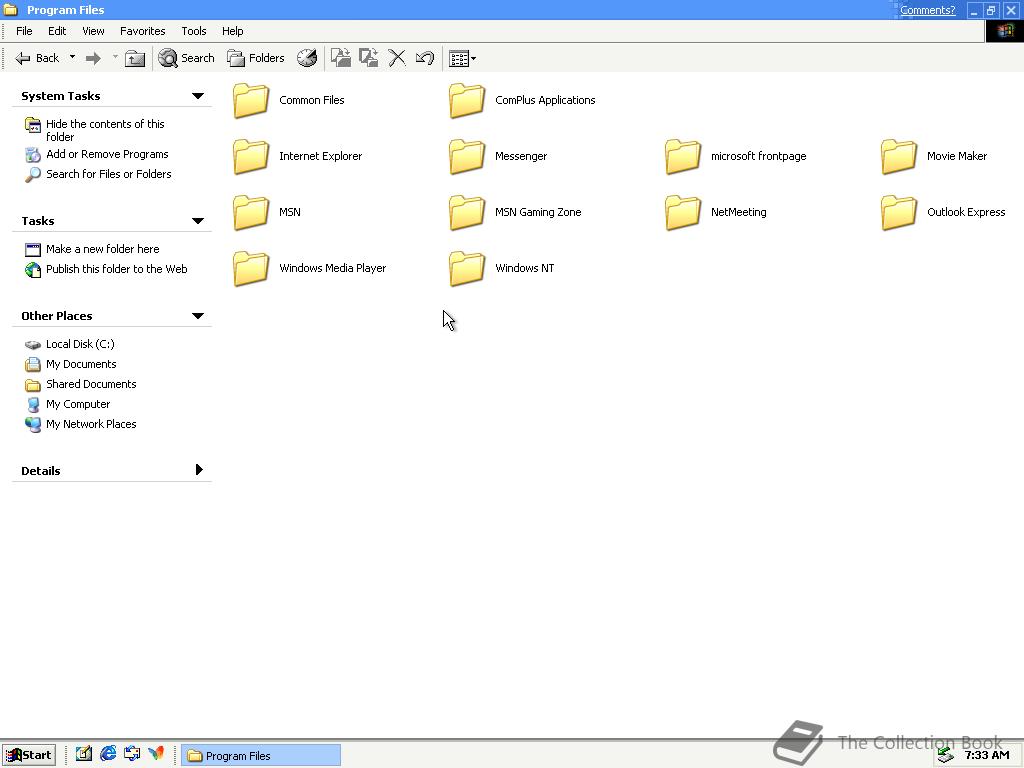The height and width of the screenshot is (768, 1024).
Task: Select the NetMeeting folder
Action: 716,213
